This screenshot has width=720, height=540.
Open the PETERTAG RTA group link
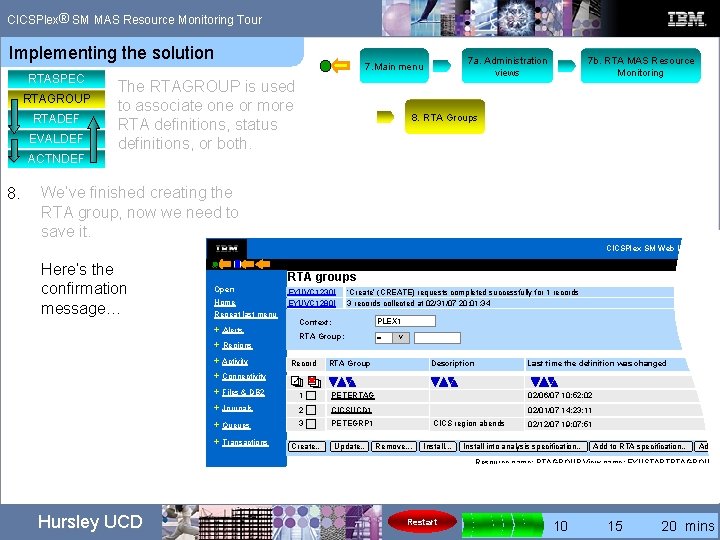pyautogui.click(x=353, y=395)
